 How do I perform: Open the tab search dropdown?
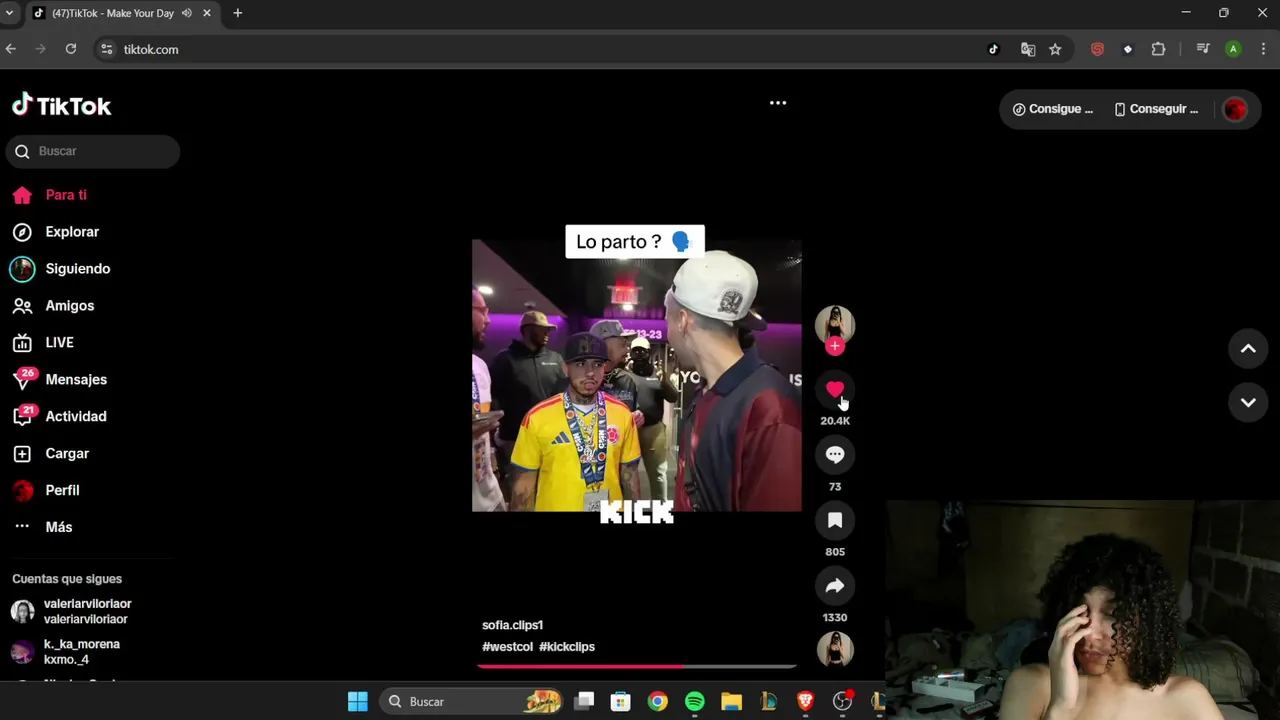(9, 13)
